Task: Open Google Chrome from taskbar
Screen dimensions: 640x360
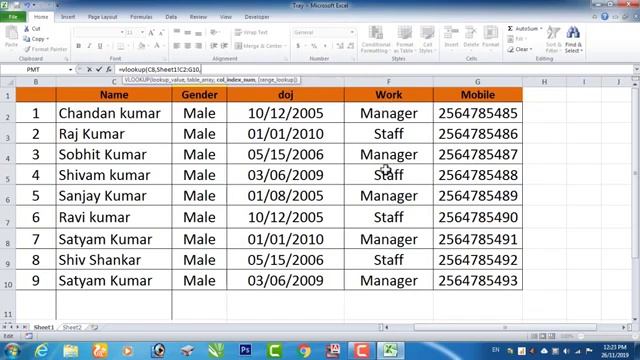Action: [304, 351]
